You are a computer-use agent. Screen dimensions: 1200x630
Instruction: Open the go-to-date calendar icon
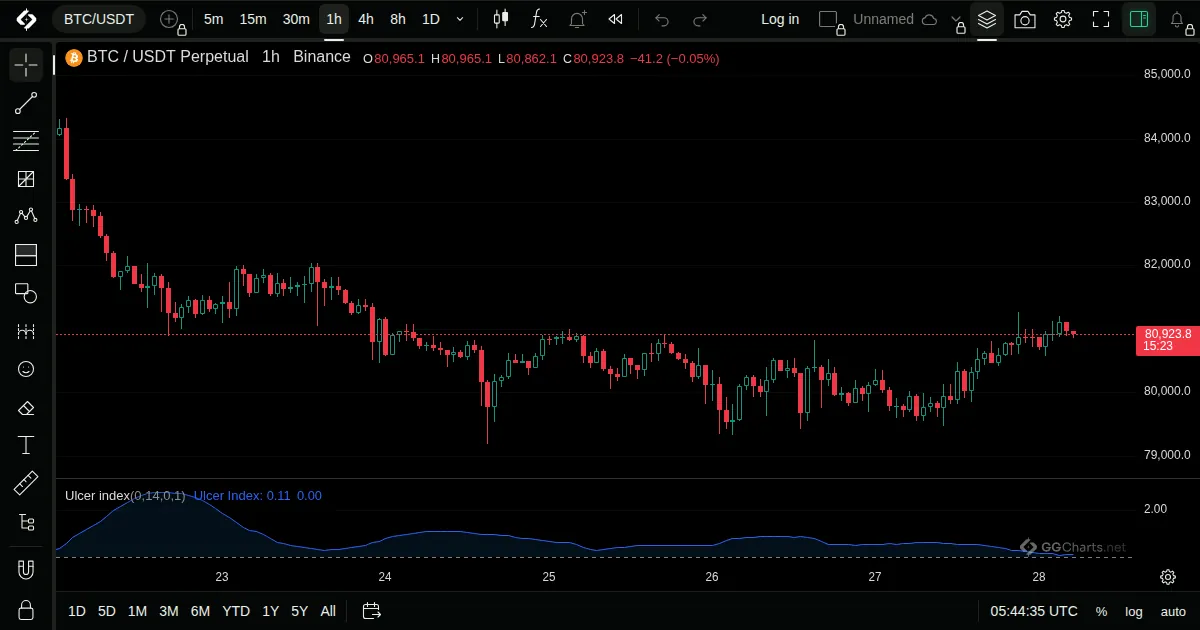[x=371, y=611]
